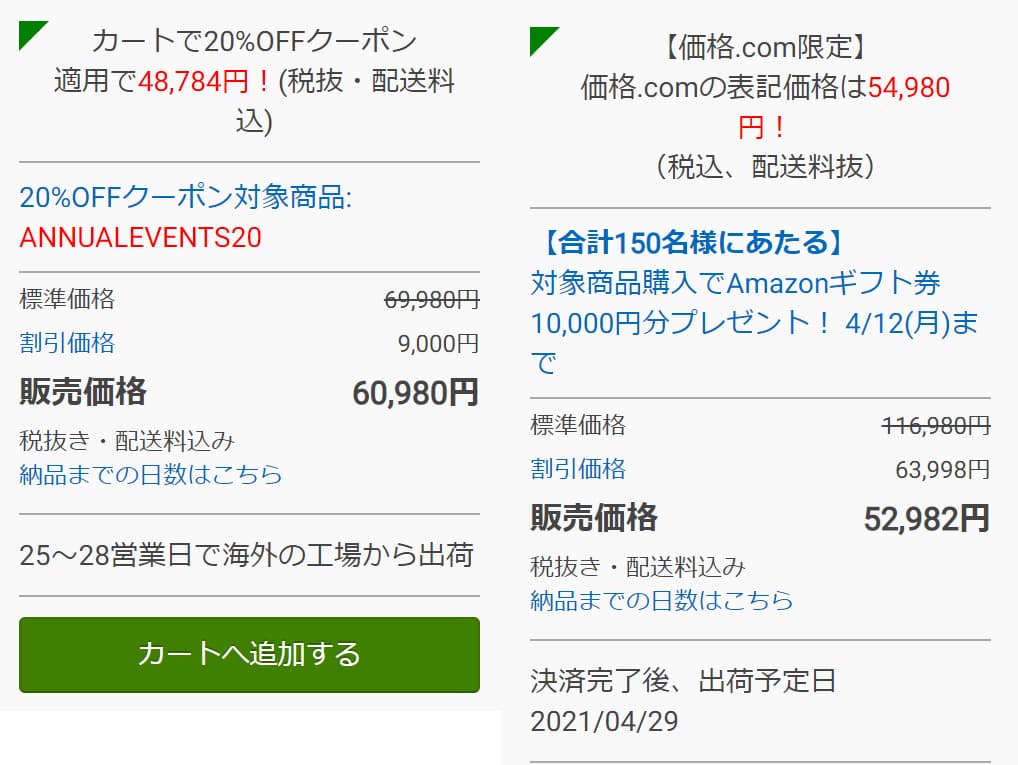The image size is (1018, 765).
Task: Open the right panel 割引価格 link
Action: (x=578, y=469)
